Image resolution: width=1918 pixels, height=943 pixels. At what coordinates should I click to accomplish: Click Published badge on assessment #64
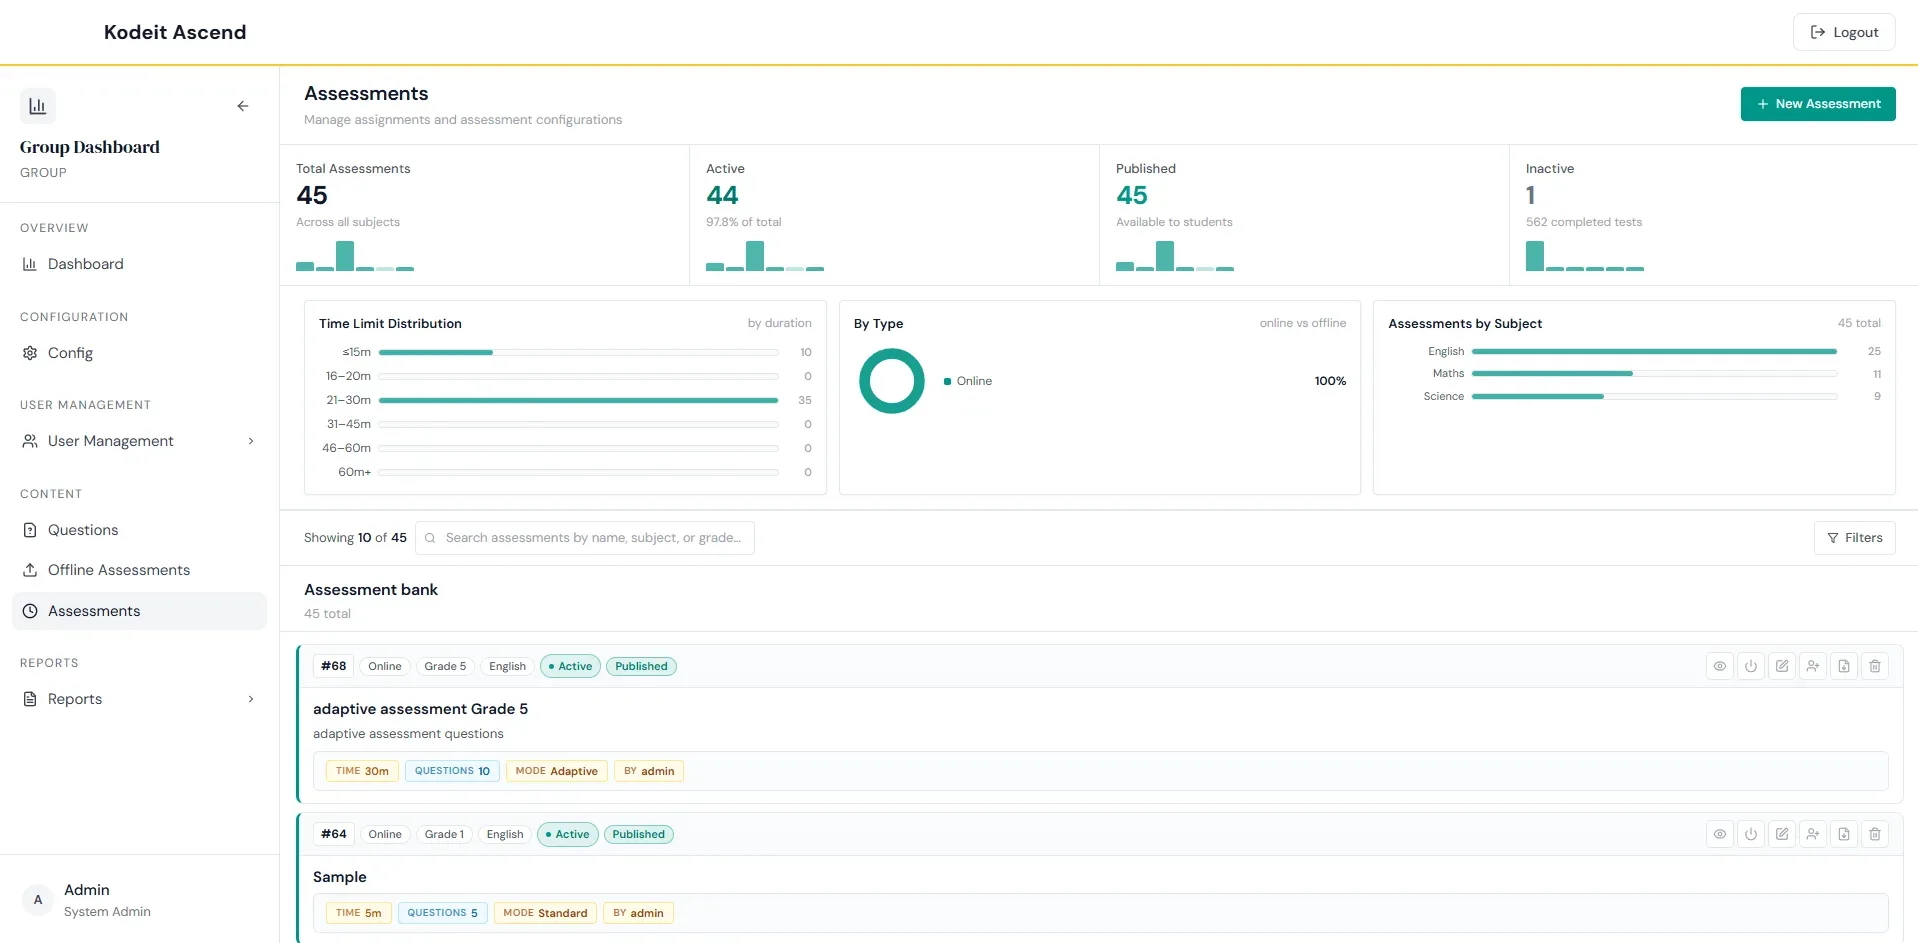coord(638,834)
